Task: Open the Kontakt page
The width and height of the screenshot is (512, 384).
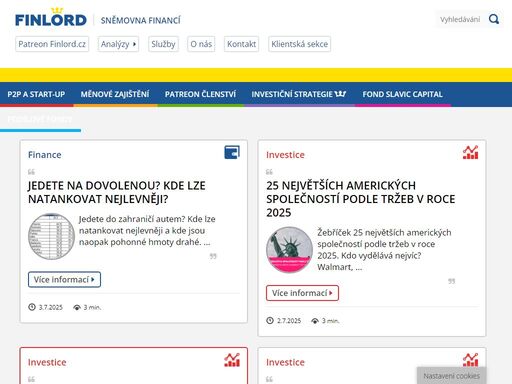Action: pyautogui.click(x=241, y=44)
